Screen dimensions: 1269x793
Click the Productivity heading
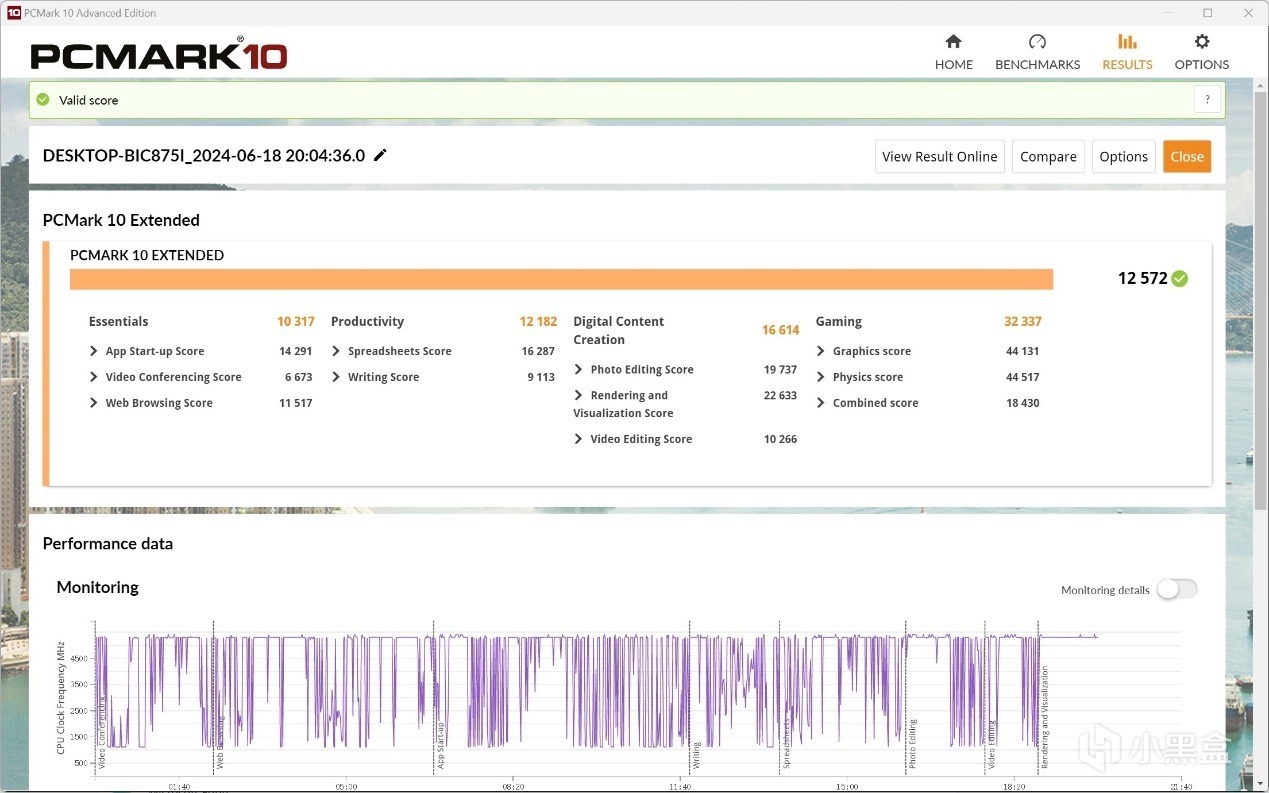coord(367,321)
